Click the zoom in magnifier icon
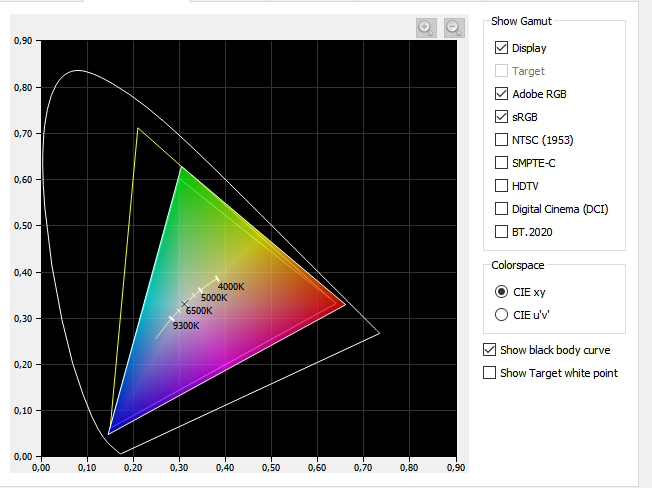This screenshot has width=652, height=488. coord(426,28)
